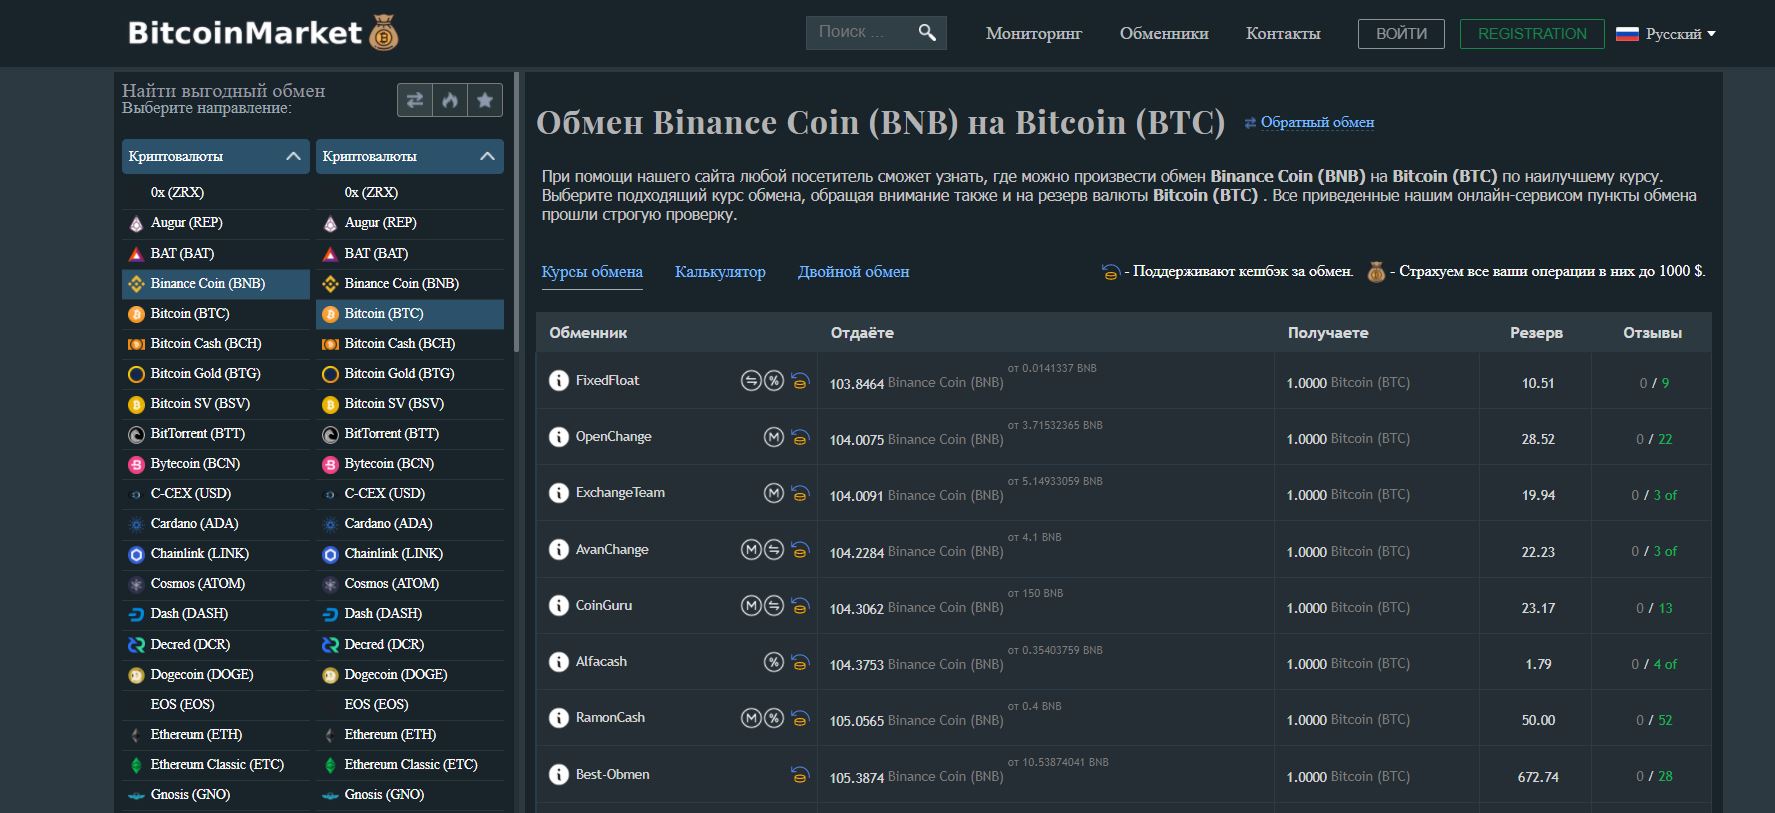The height and width of the screenshot is (813, 1775).
Task: Open CoinGuru reviews count 13
Action: coord(1665,608)
